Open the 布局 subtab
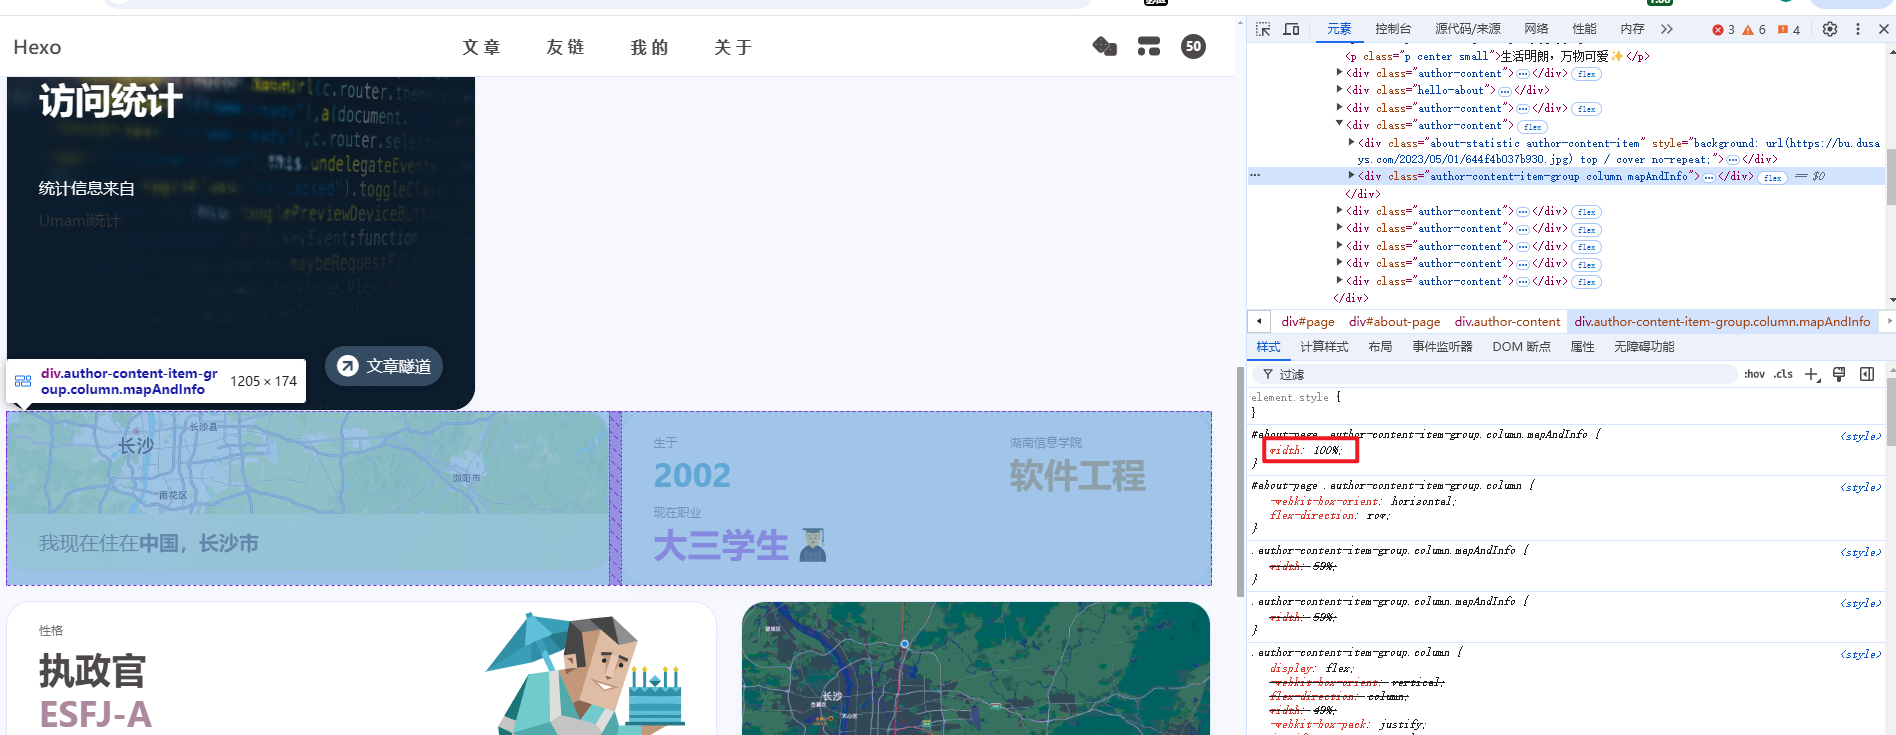 1380,347
